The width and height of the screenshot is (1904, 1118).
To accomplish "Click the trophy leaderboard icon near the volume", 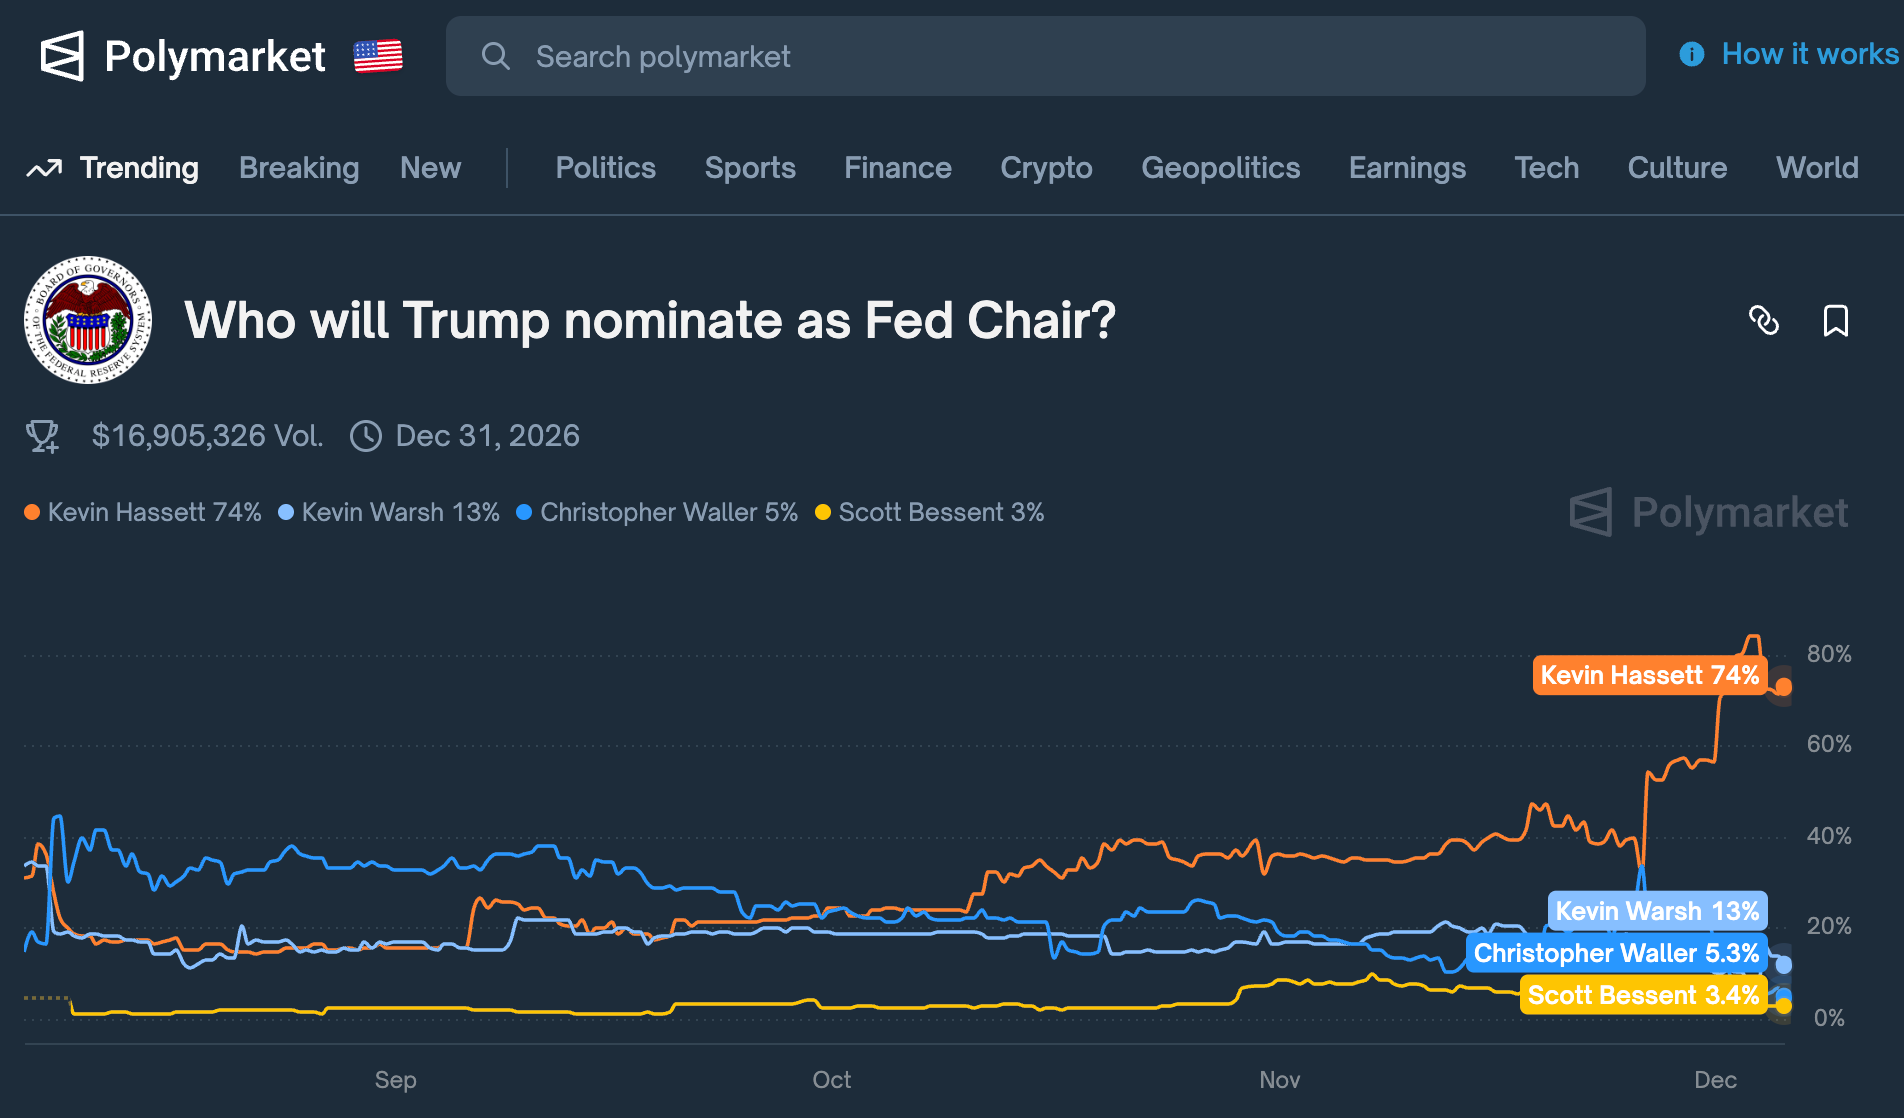I will click(x=41, y=435).
